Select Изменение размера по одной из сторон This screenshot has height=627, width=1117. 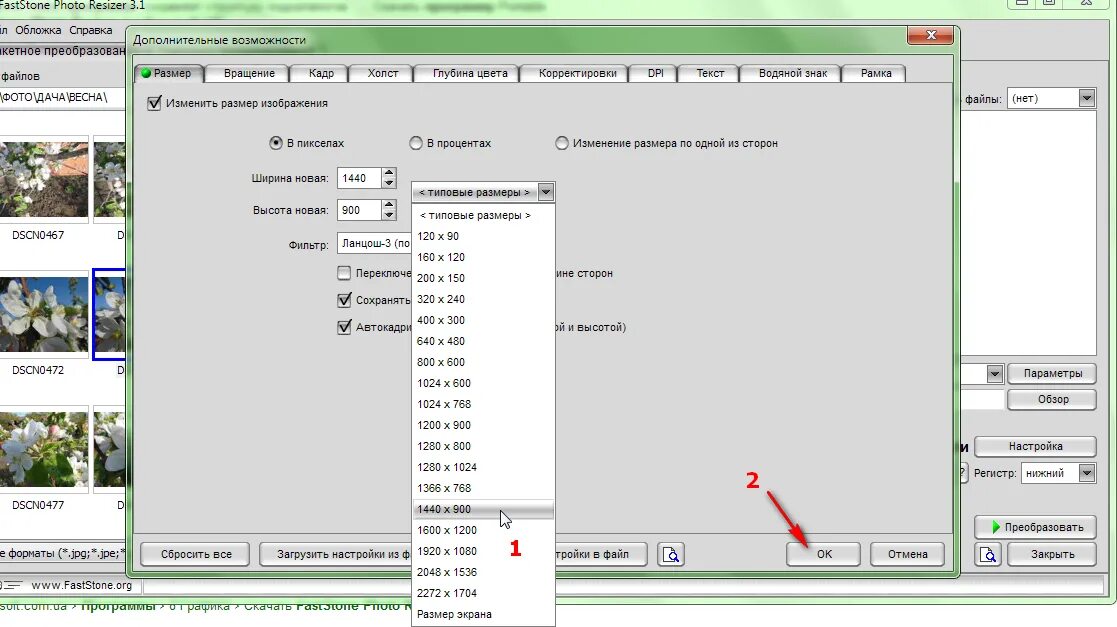[x=562, y=143]
